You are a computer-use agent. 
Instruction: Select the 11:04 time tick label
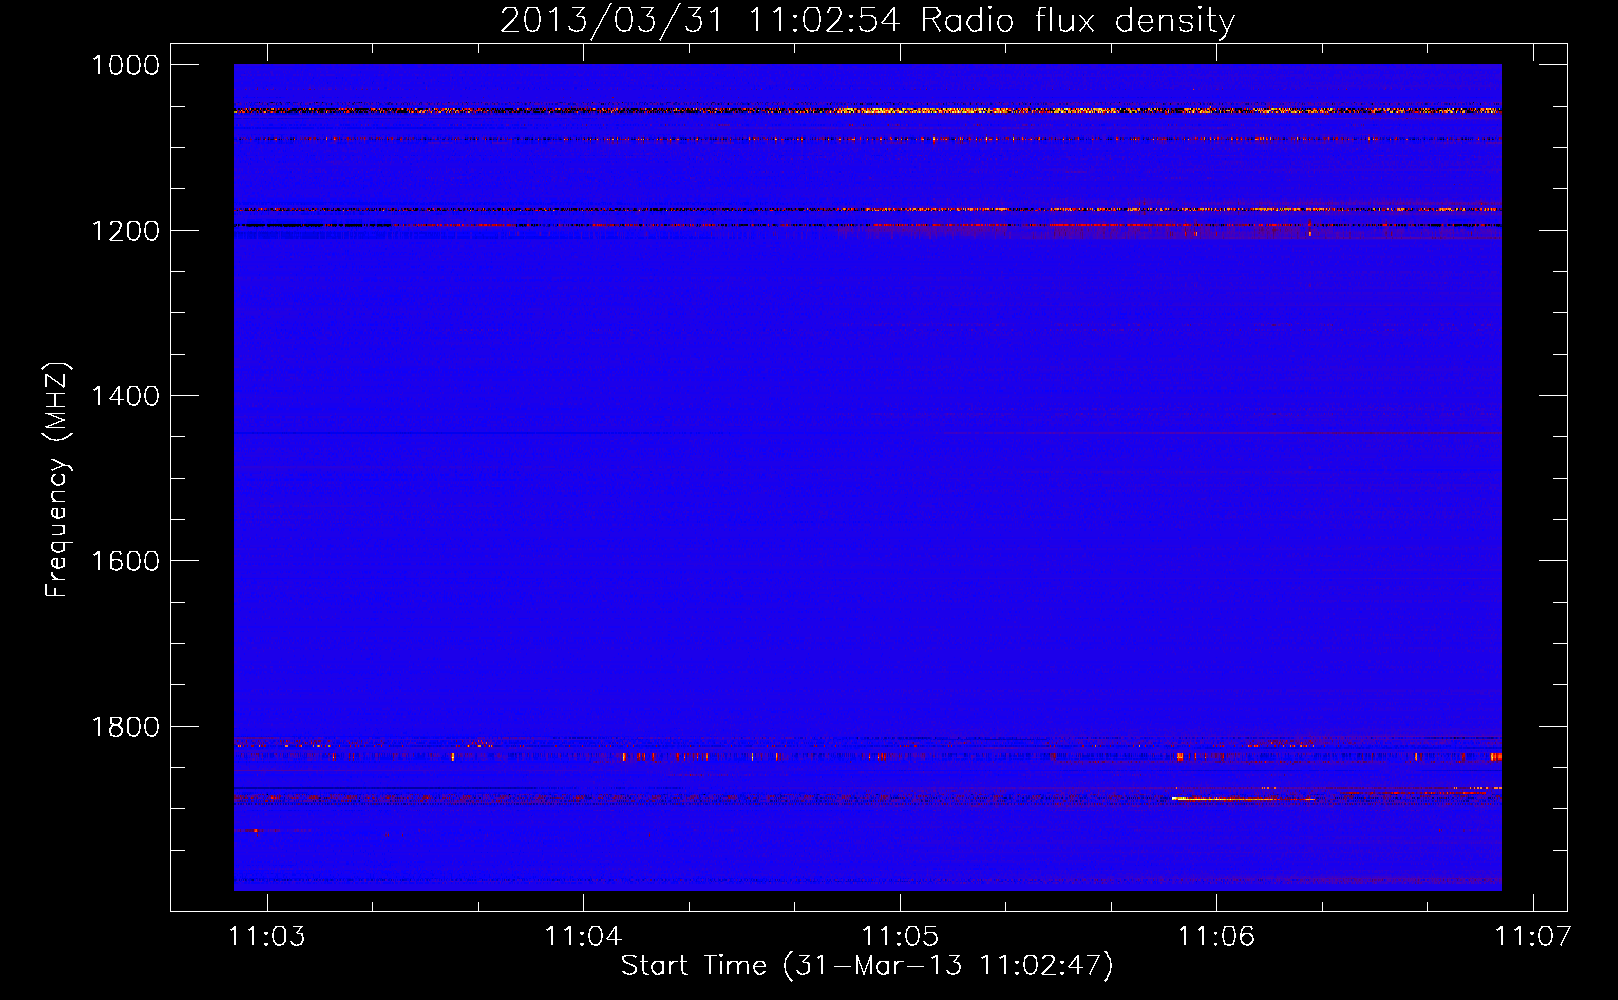tap(583, 936)
